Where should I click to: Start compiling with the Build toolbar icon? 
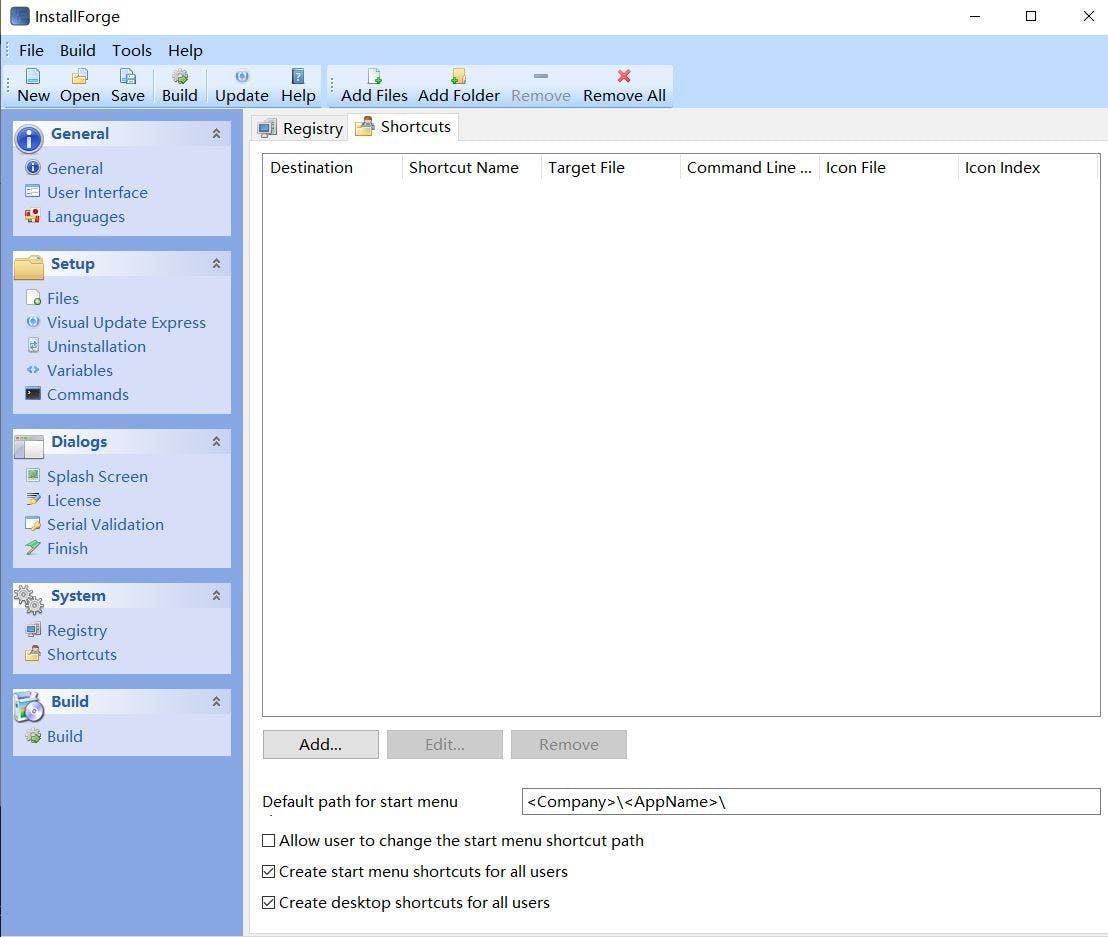[x=180, y=85]
